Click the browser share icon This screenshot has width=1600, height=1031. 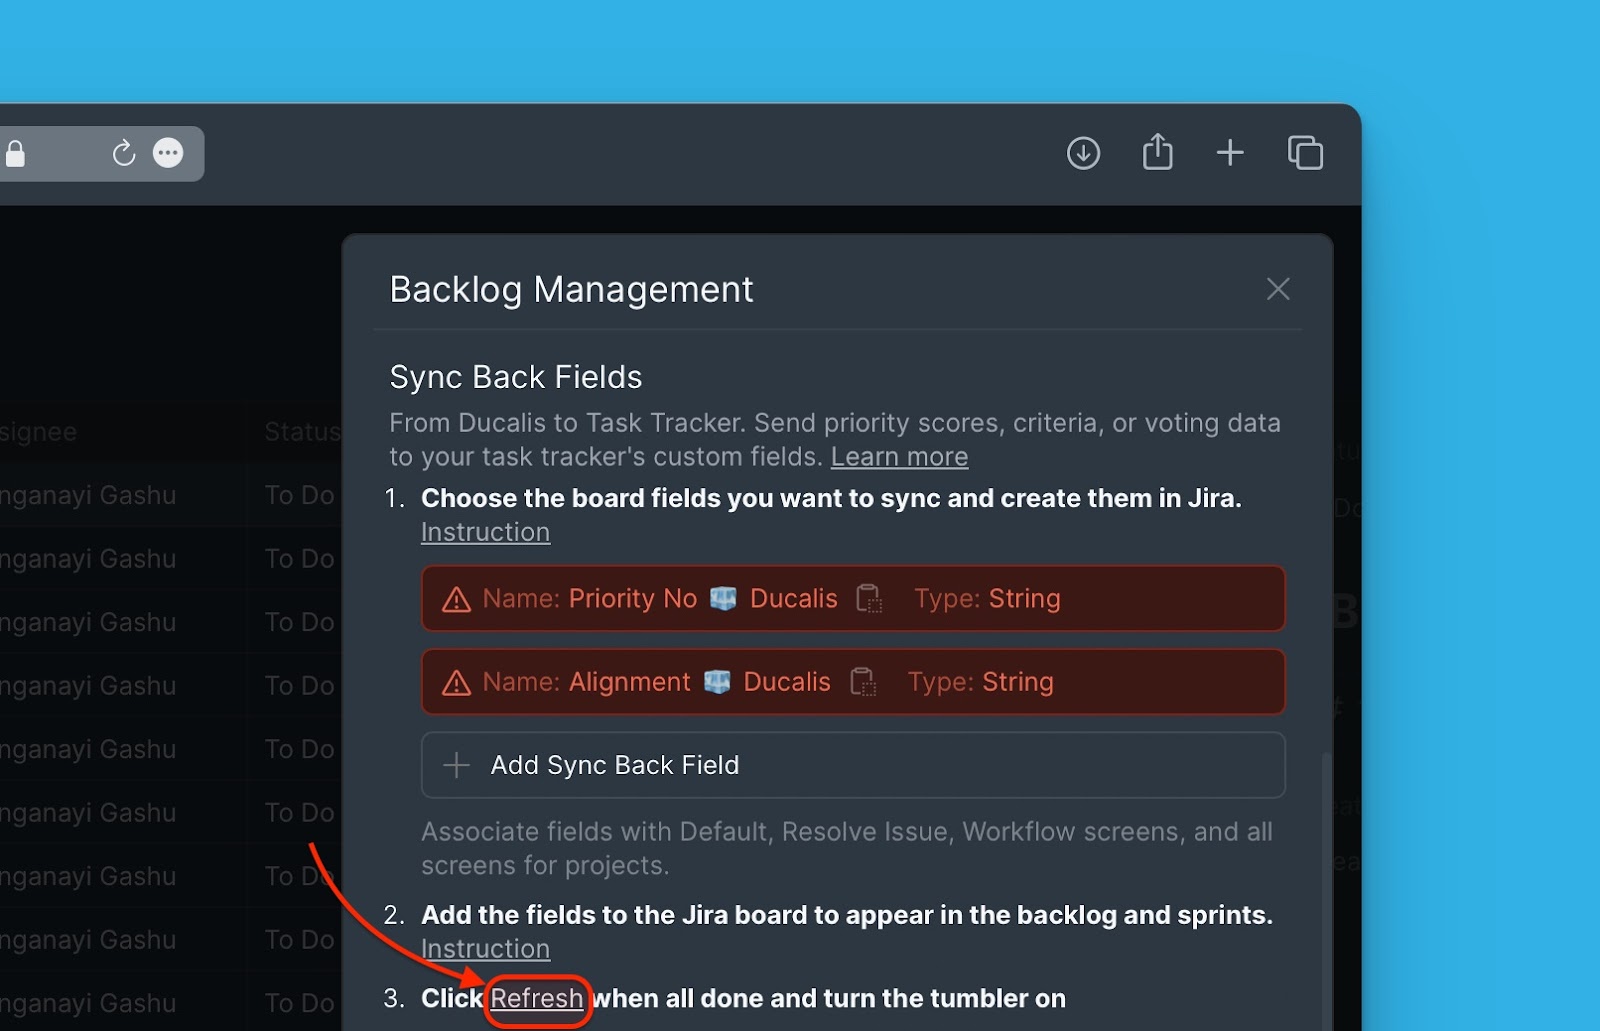coord(1157,152)
